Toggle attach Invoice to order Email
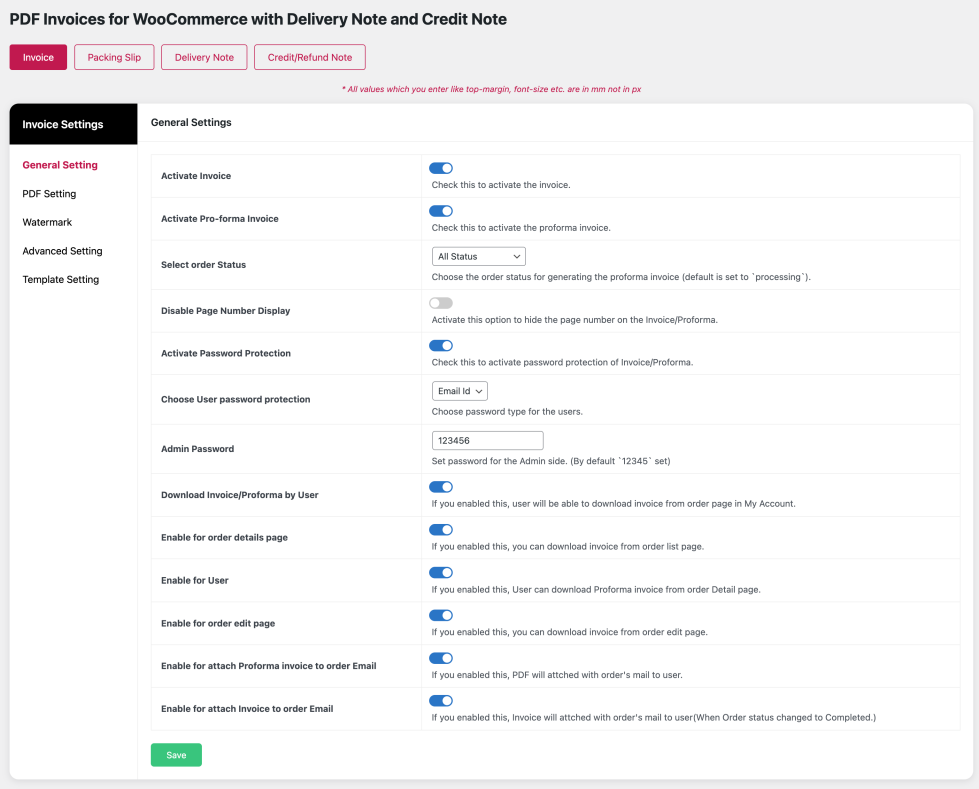 [x=440, y=701]
